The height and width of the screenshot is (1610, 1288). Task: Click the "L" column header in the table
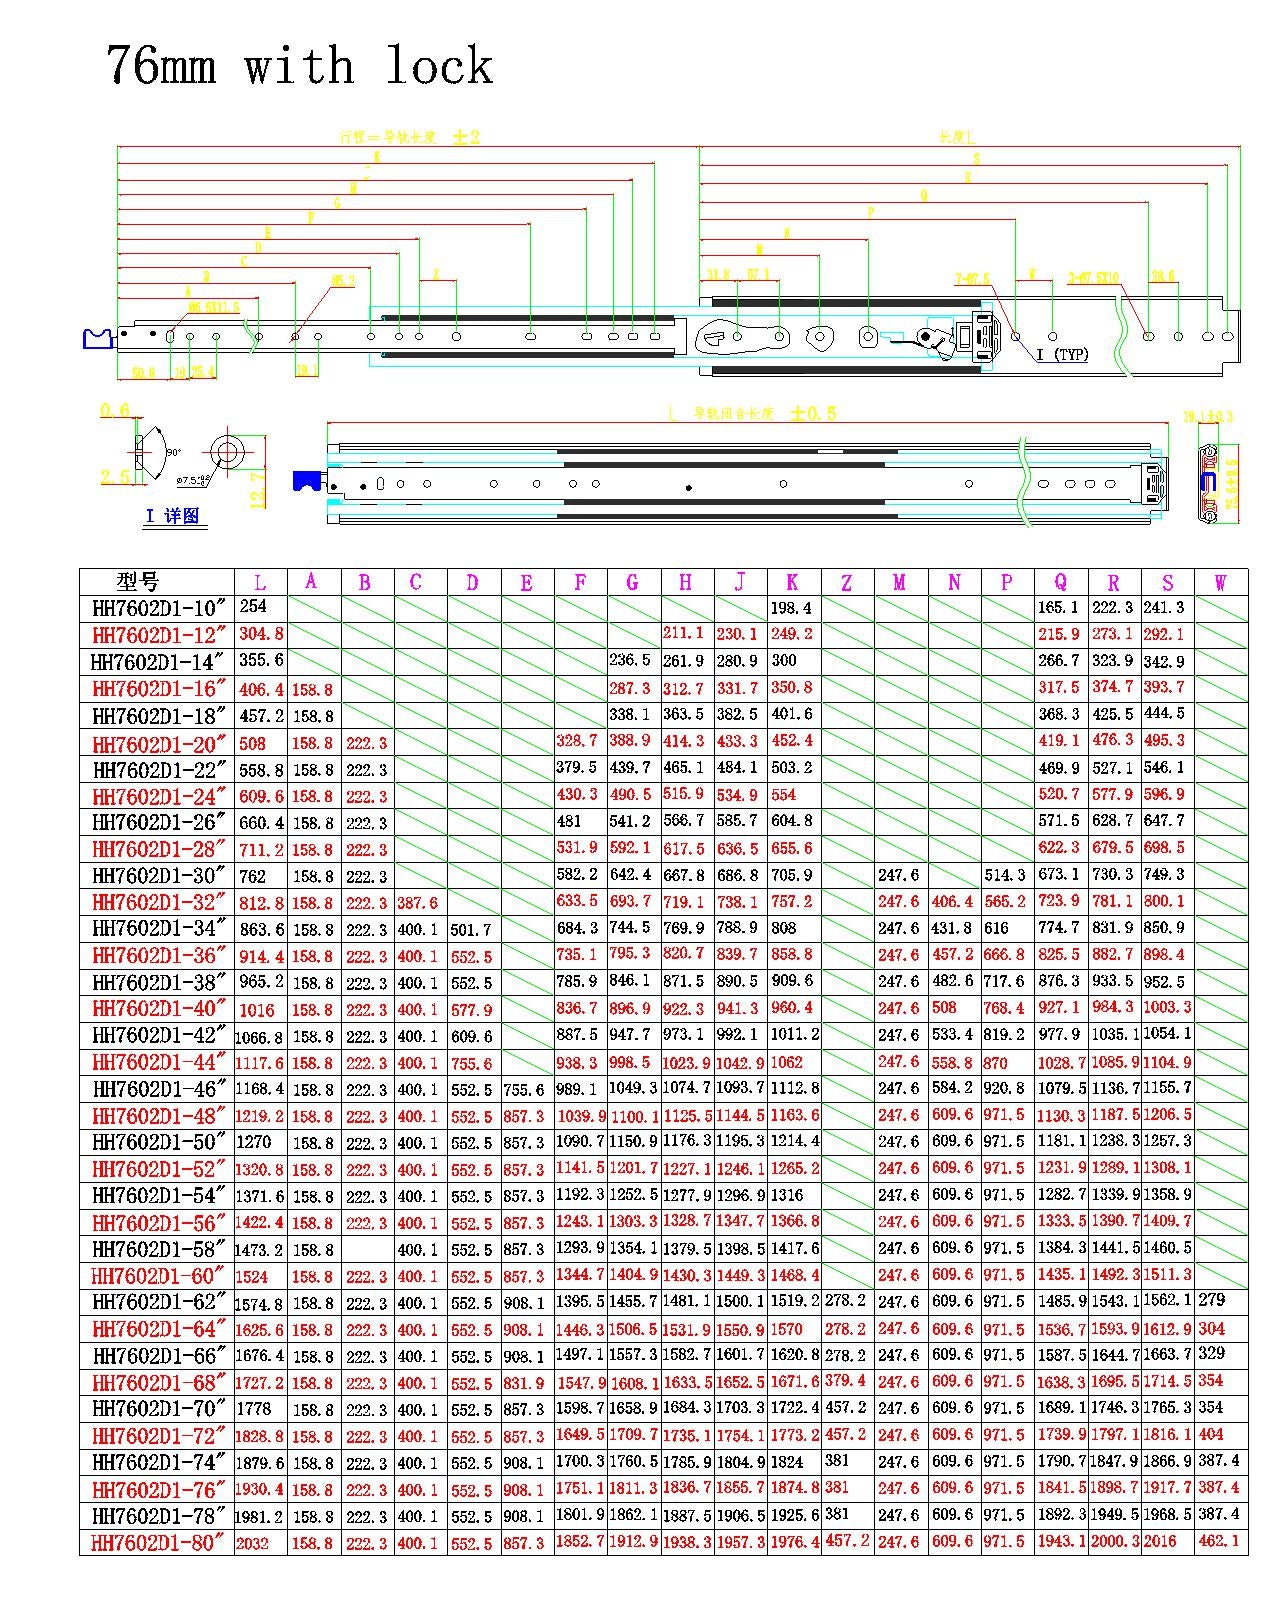[x=261, y=582]
